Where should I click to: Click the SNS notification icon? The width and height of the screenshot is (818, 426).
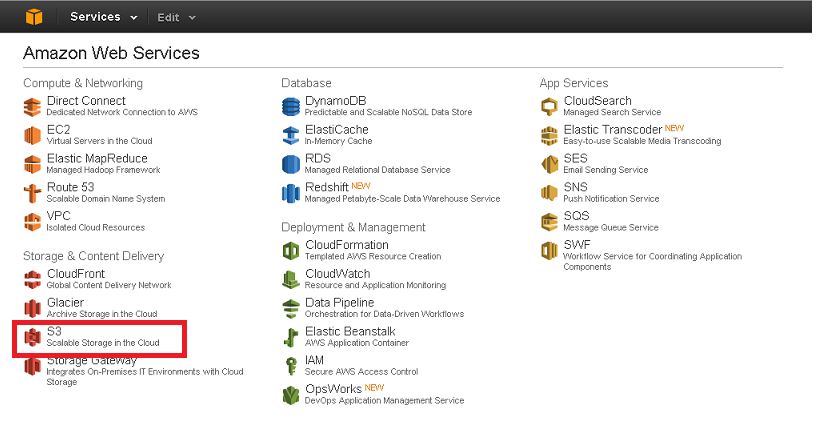(x=549, y=193)
